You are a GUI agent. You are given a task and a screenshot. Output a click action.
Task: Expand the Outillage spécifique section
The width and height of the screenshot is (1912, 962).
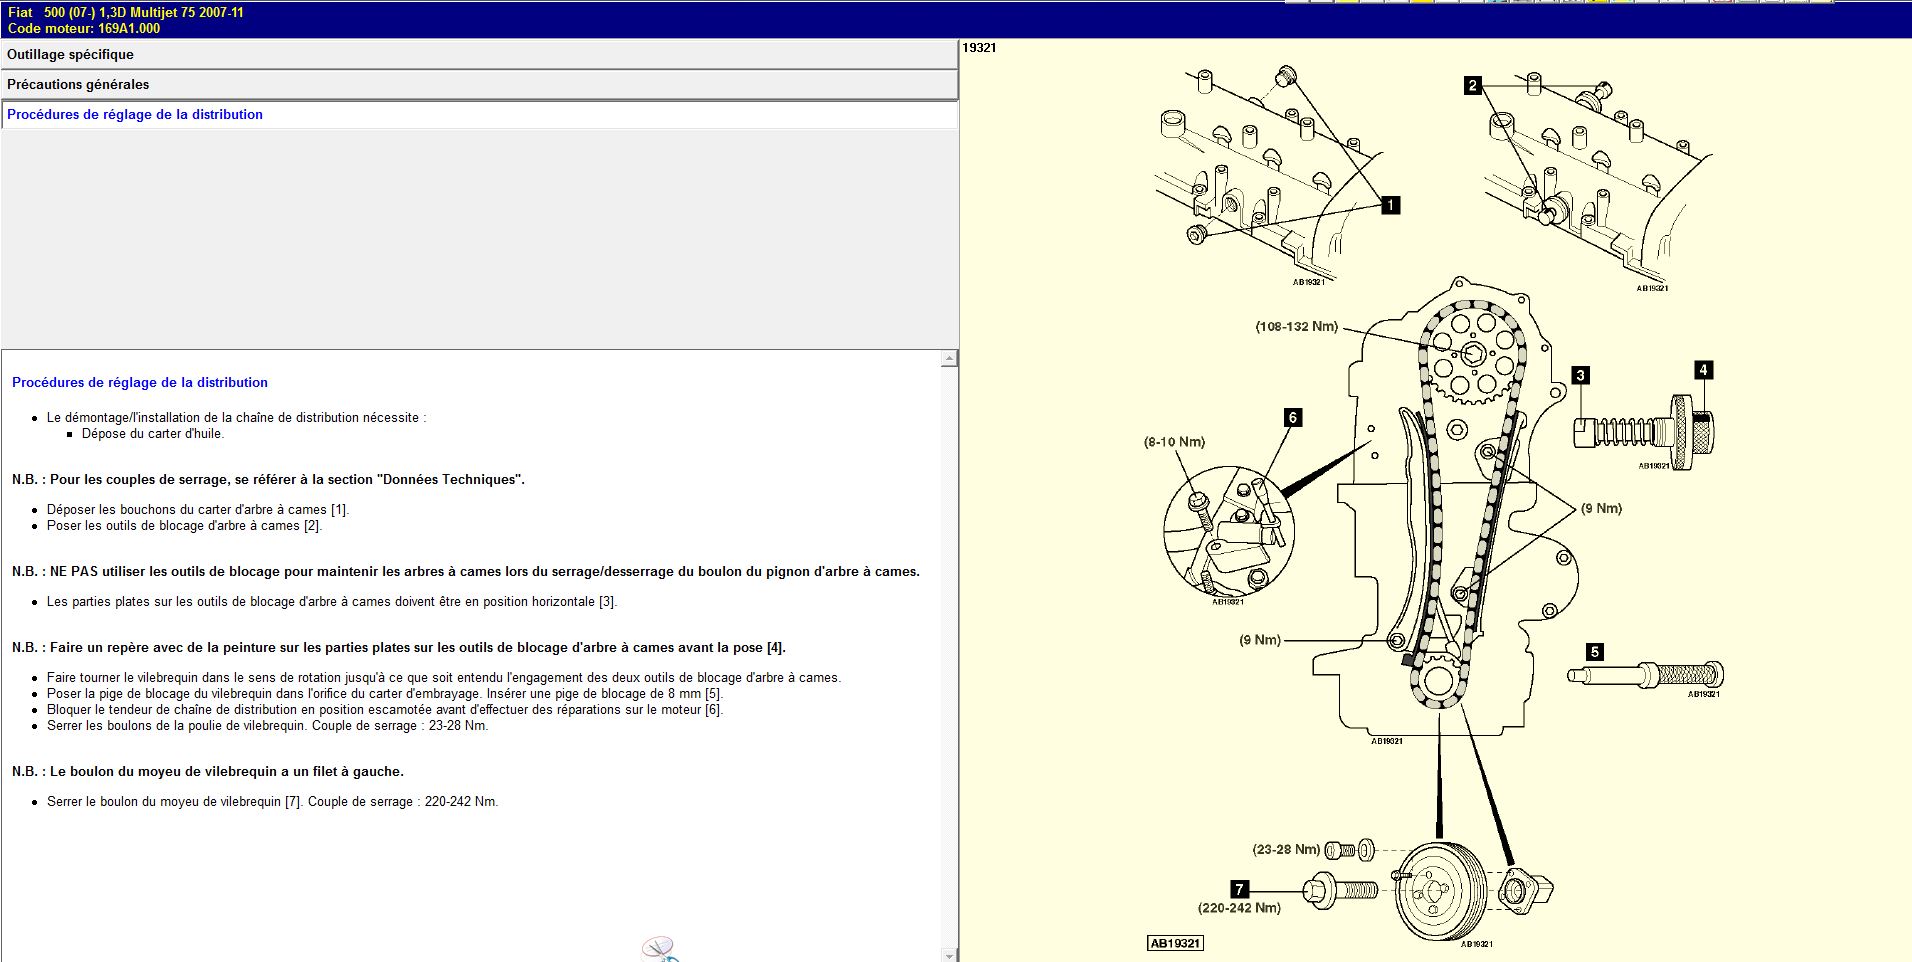click(70, 55)
